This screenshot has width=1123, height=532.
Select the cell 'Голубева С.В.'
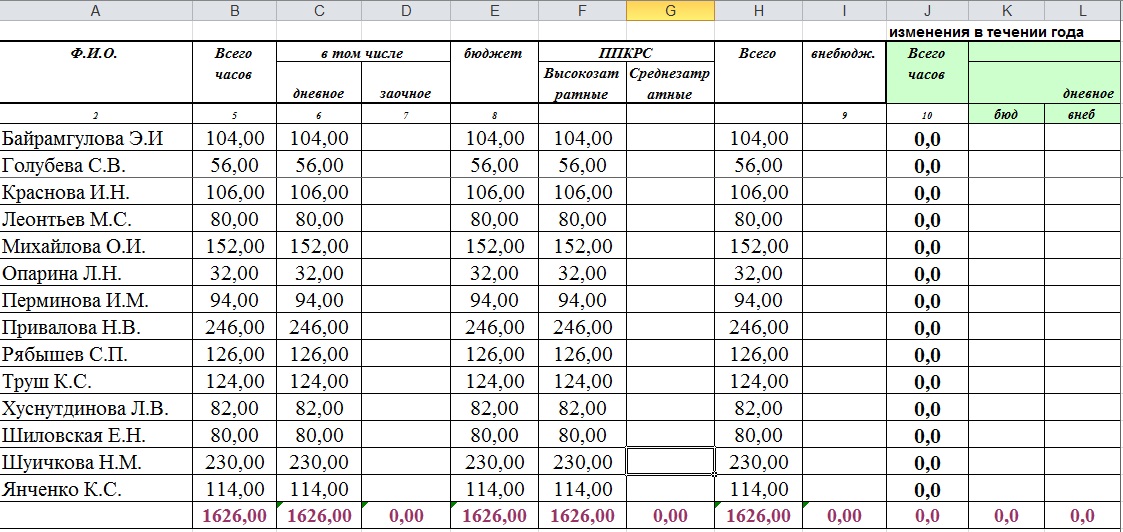tap(96, 165)
